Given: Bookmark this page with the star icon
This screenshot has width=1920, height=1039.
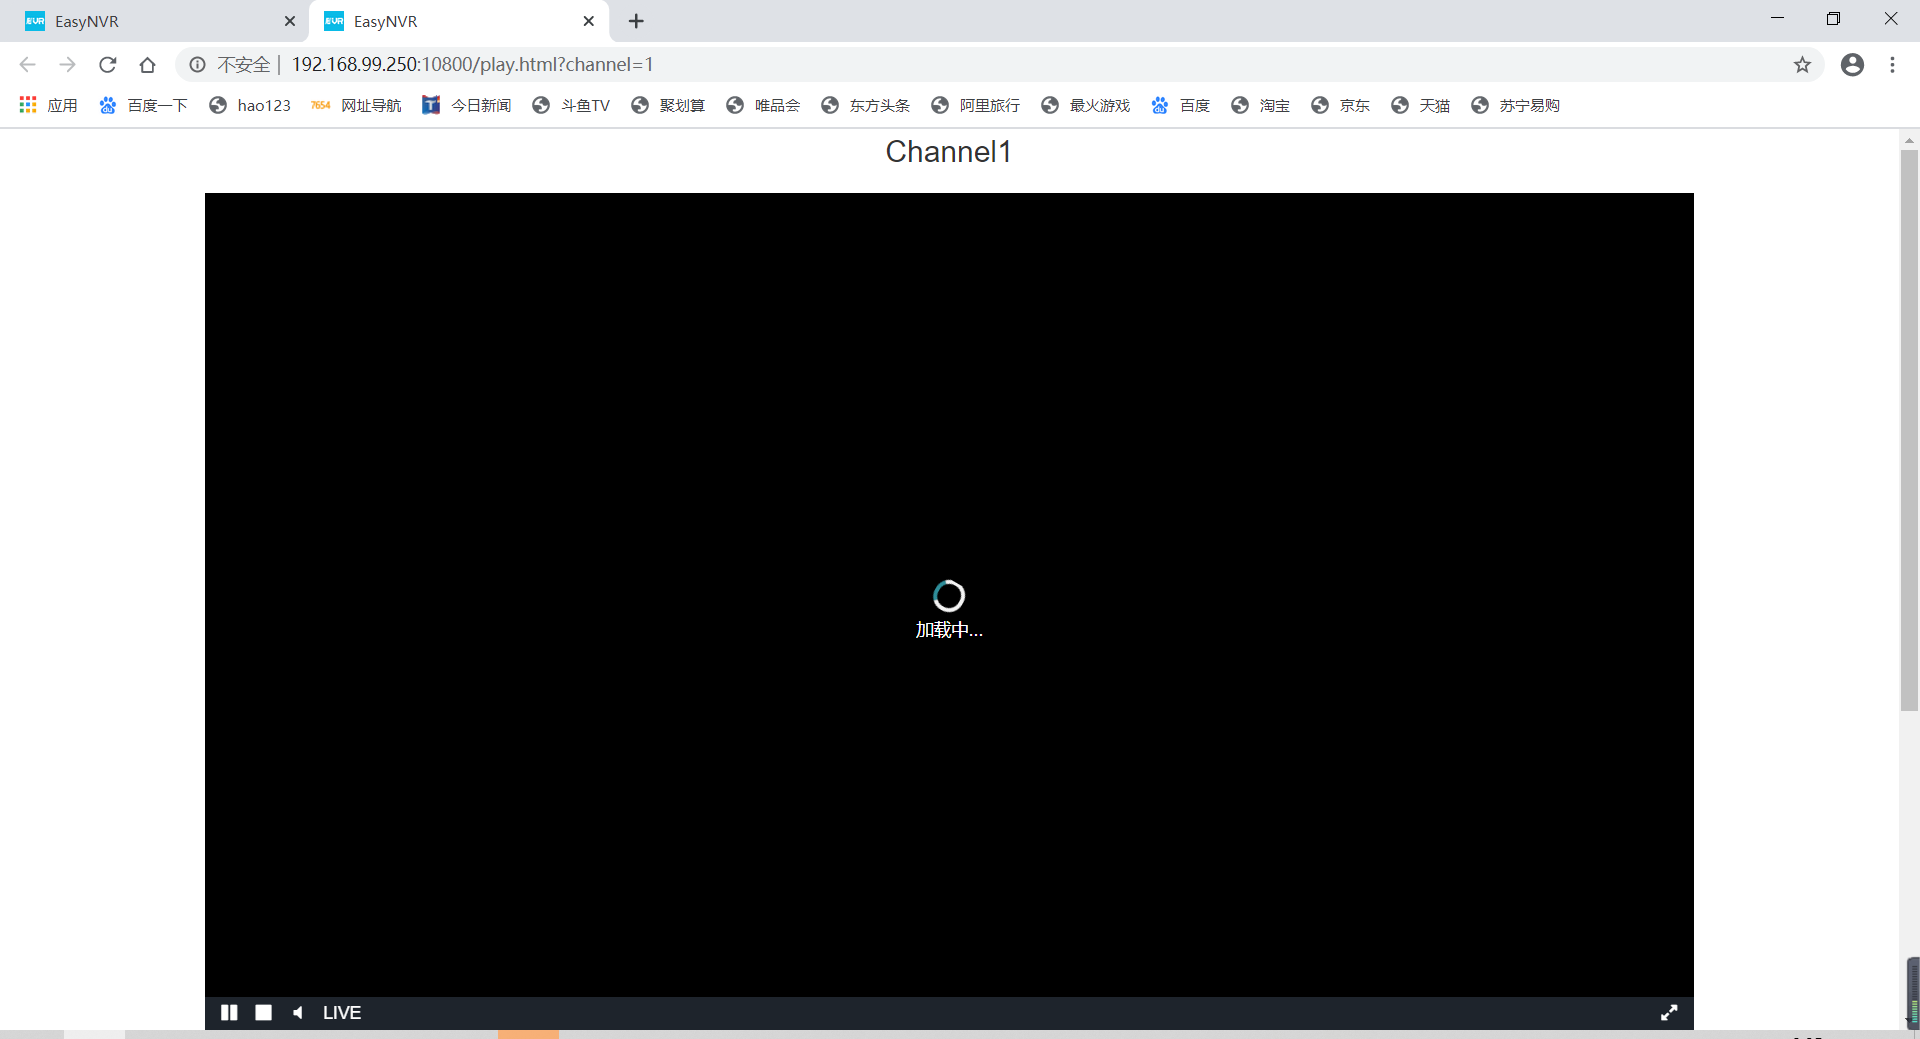Looking at the screenshot, I should (x=1802, y=65).
